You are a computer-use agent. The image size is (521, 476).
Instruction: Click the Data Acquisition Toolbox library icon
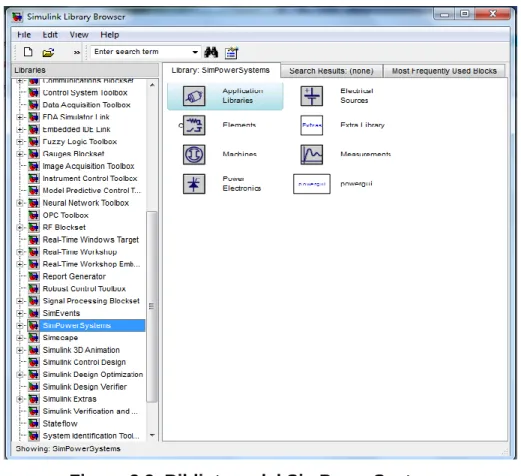(34, 105)
